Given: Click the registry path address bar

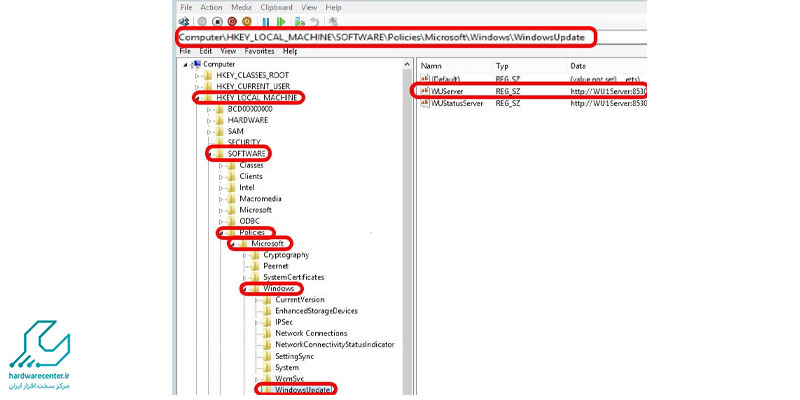Looking at the screenshot, I should tap(385, 38).
